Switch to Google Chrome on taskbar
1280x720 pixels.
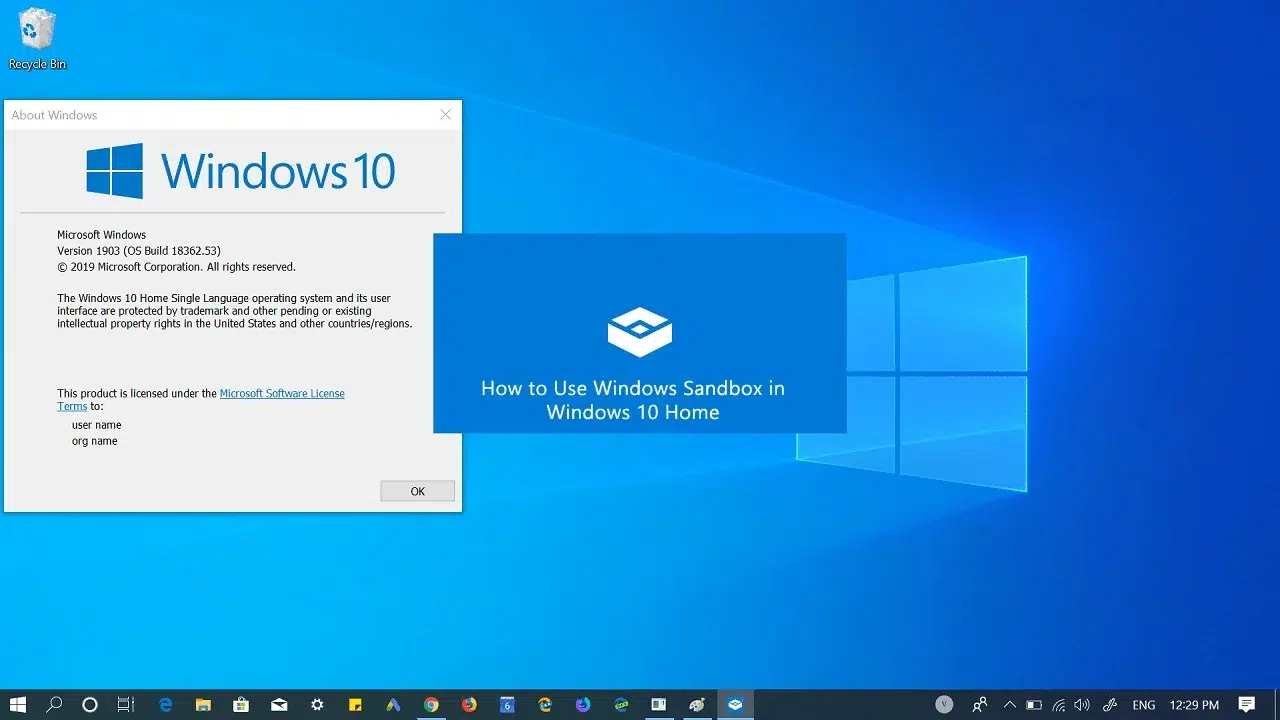[x=431, y=704]
